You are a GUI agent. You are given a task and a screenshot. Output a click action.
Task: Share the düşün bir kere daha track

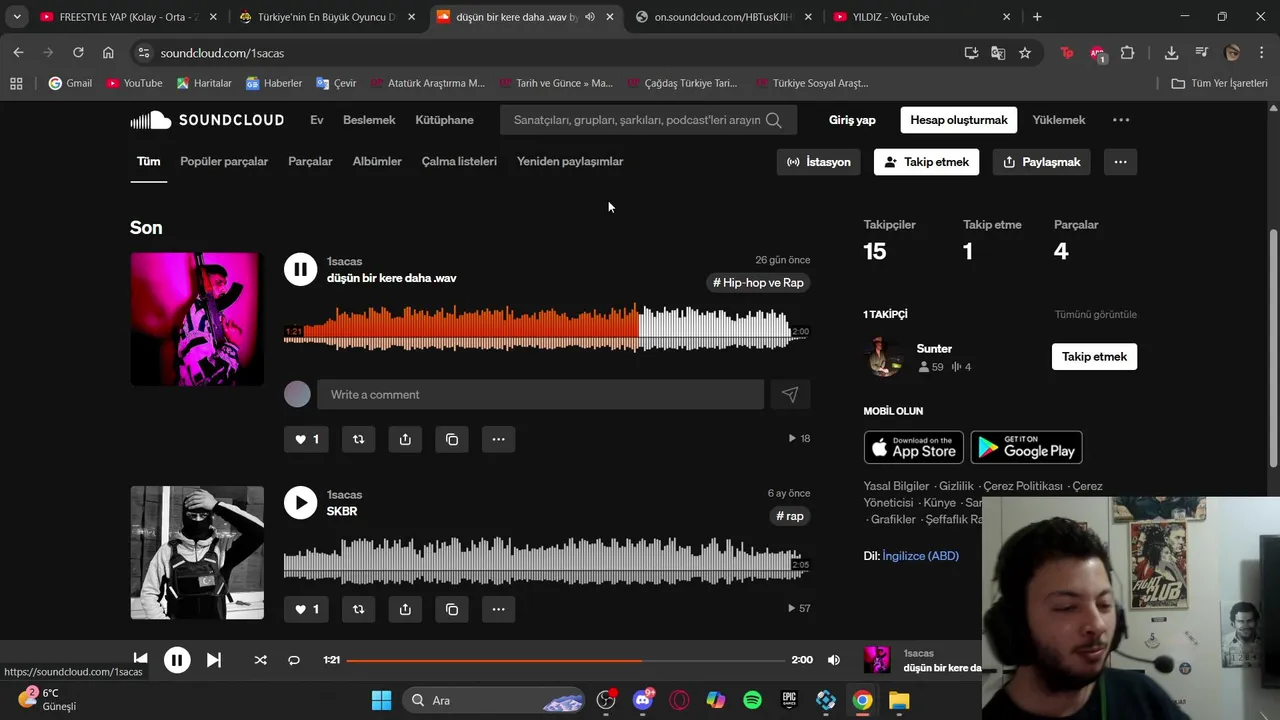pos(405,439)
